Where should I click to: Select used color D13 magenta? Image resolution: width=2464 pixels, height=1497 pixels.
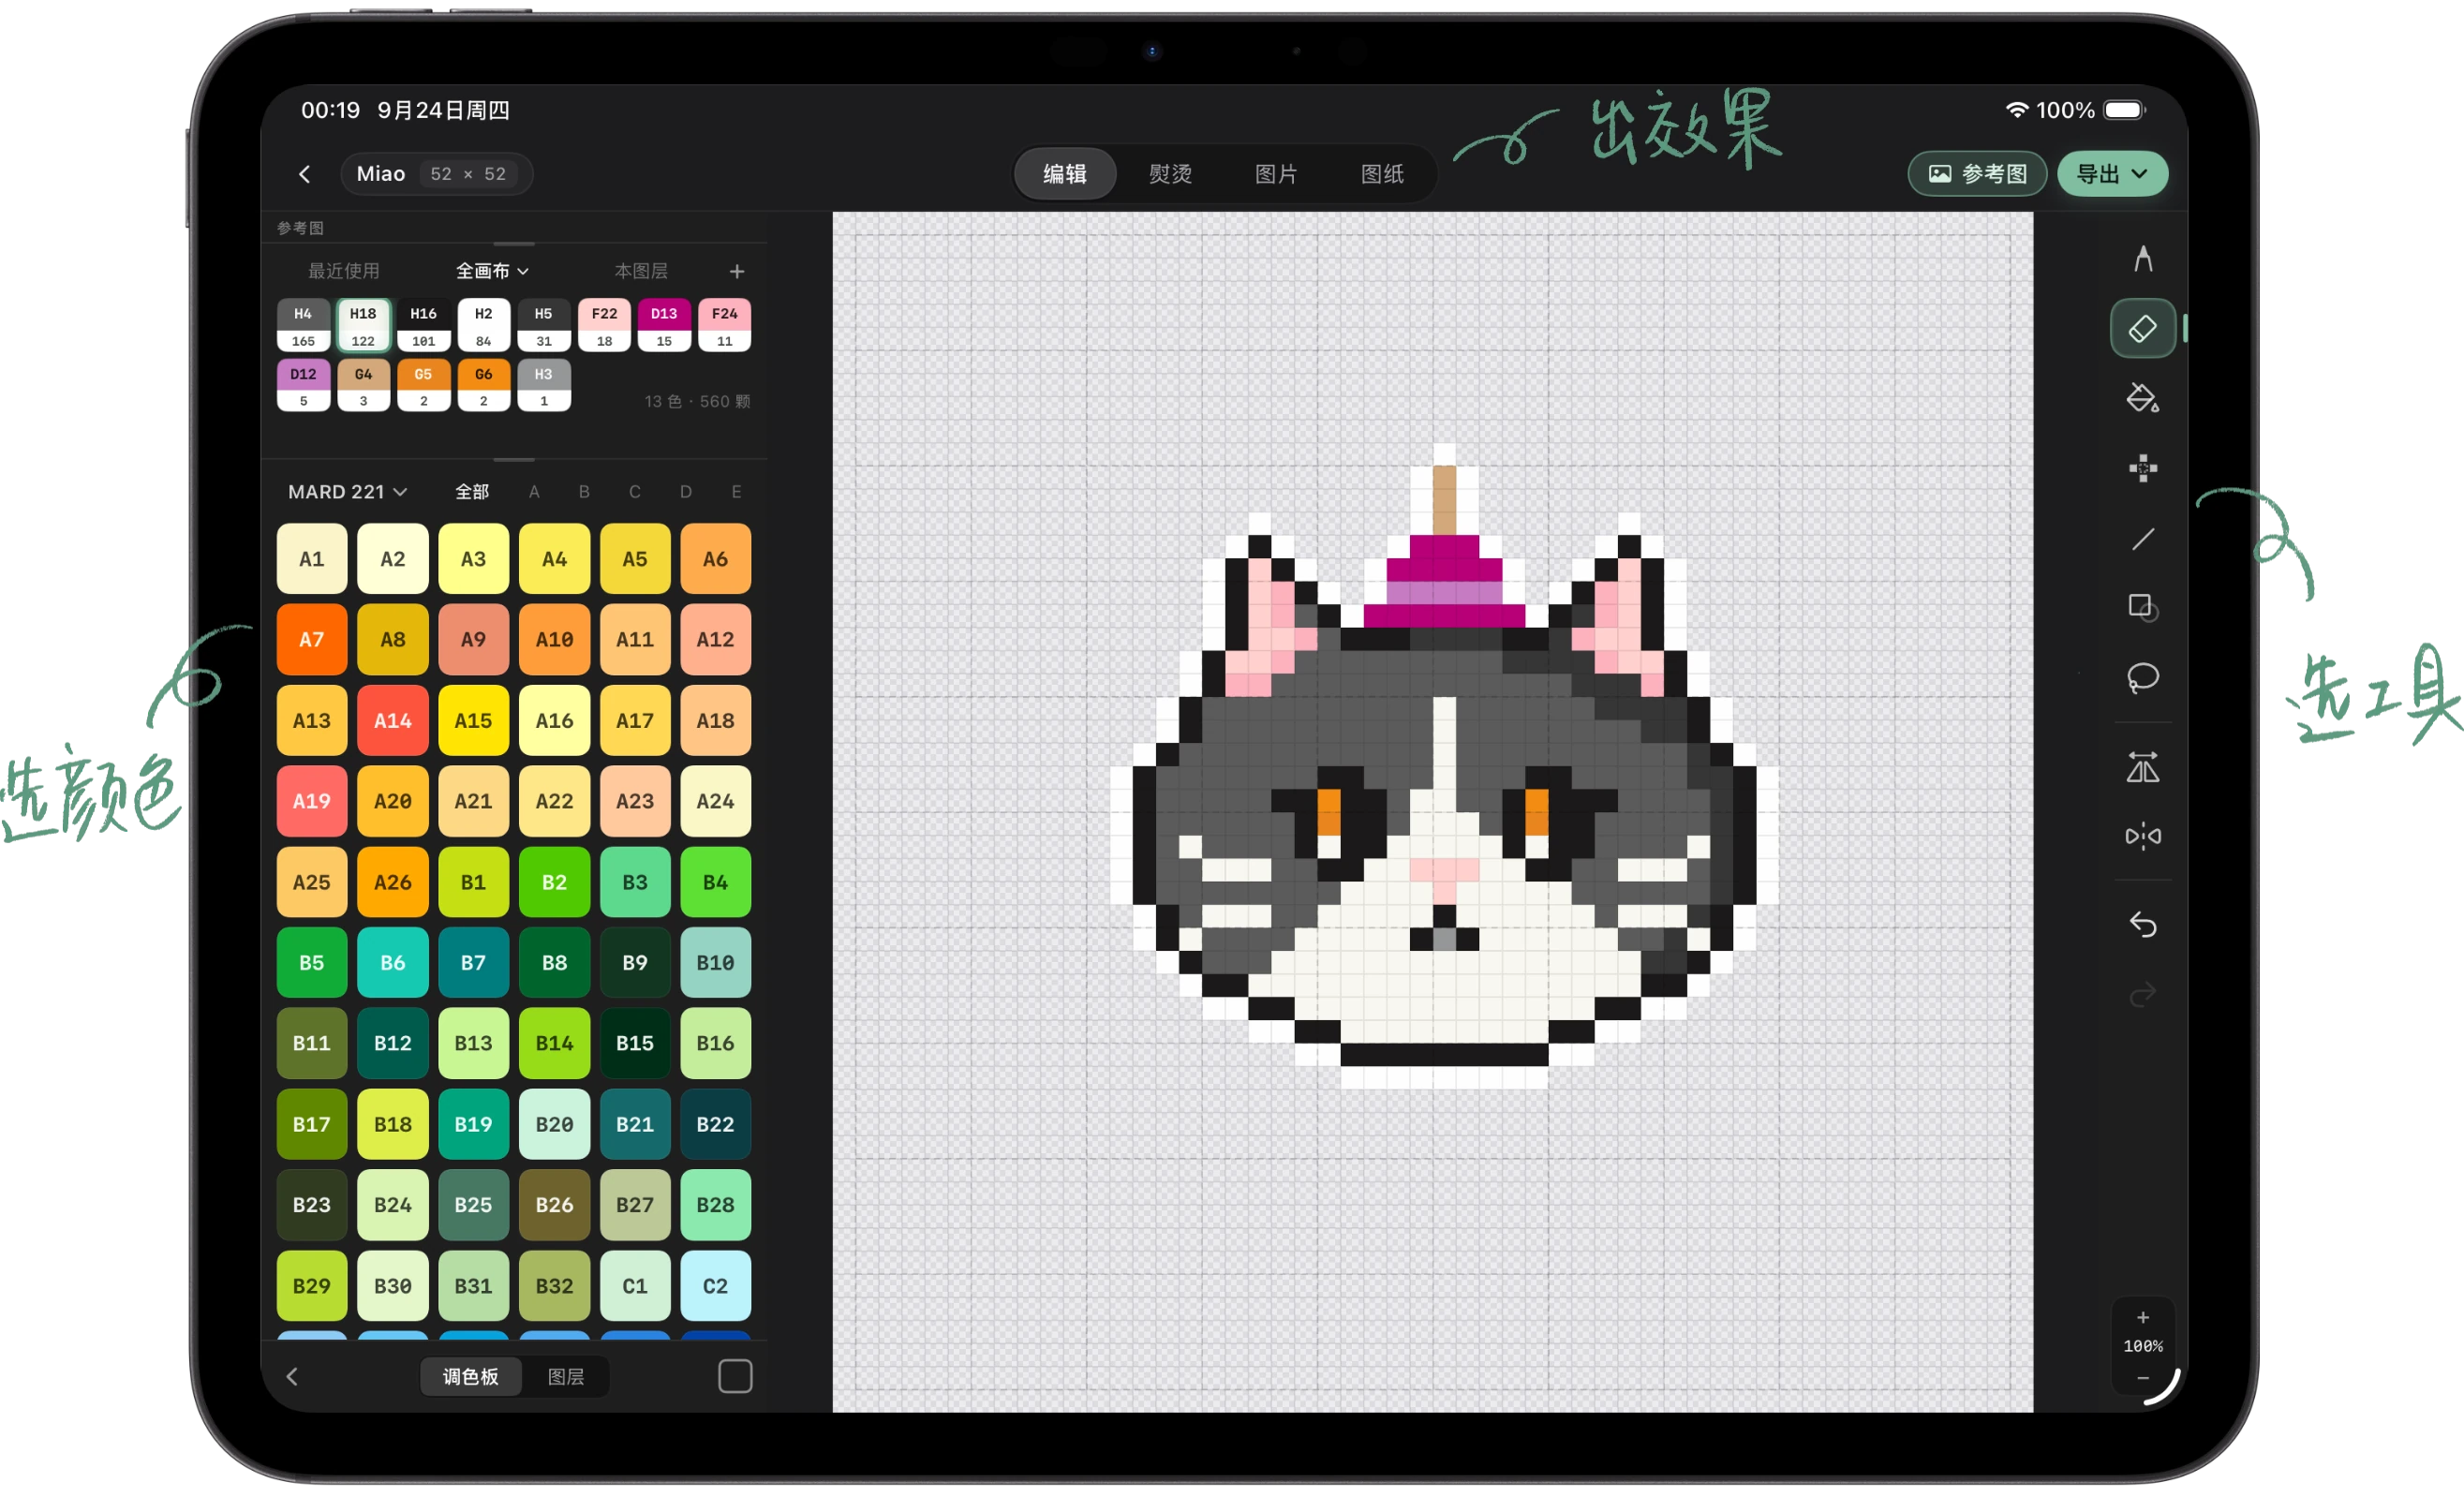click(664, 326)
